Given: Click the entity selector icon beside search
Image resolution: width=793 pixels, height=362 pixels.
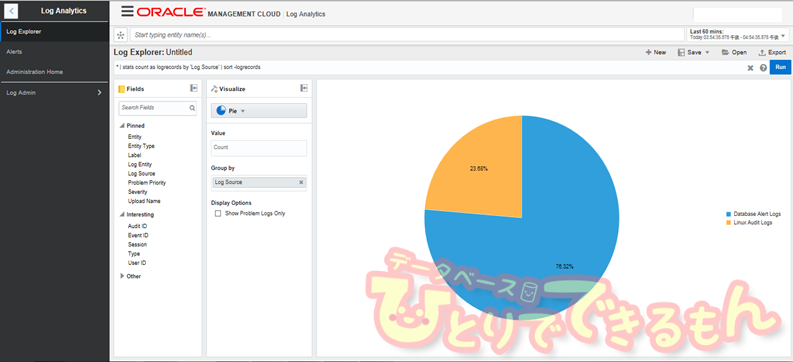Looking at the screenshot, I should click(120, 35).
